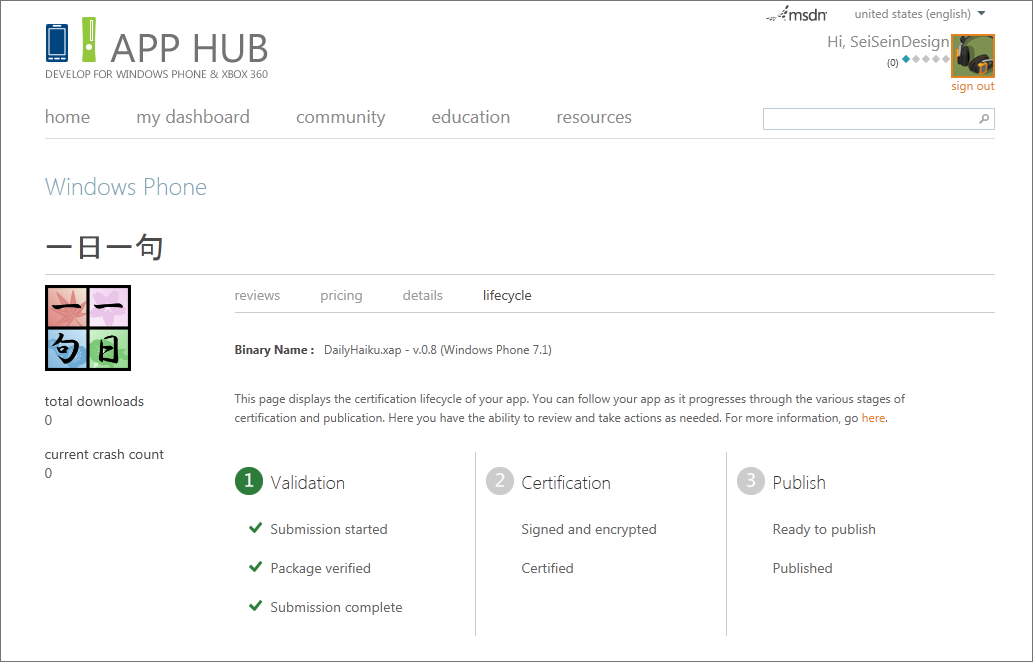Open the education navigation item
Screen dimensions: 1033x662
470,117
